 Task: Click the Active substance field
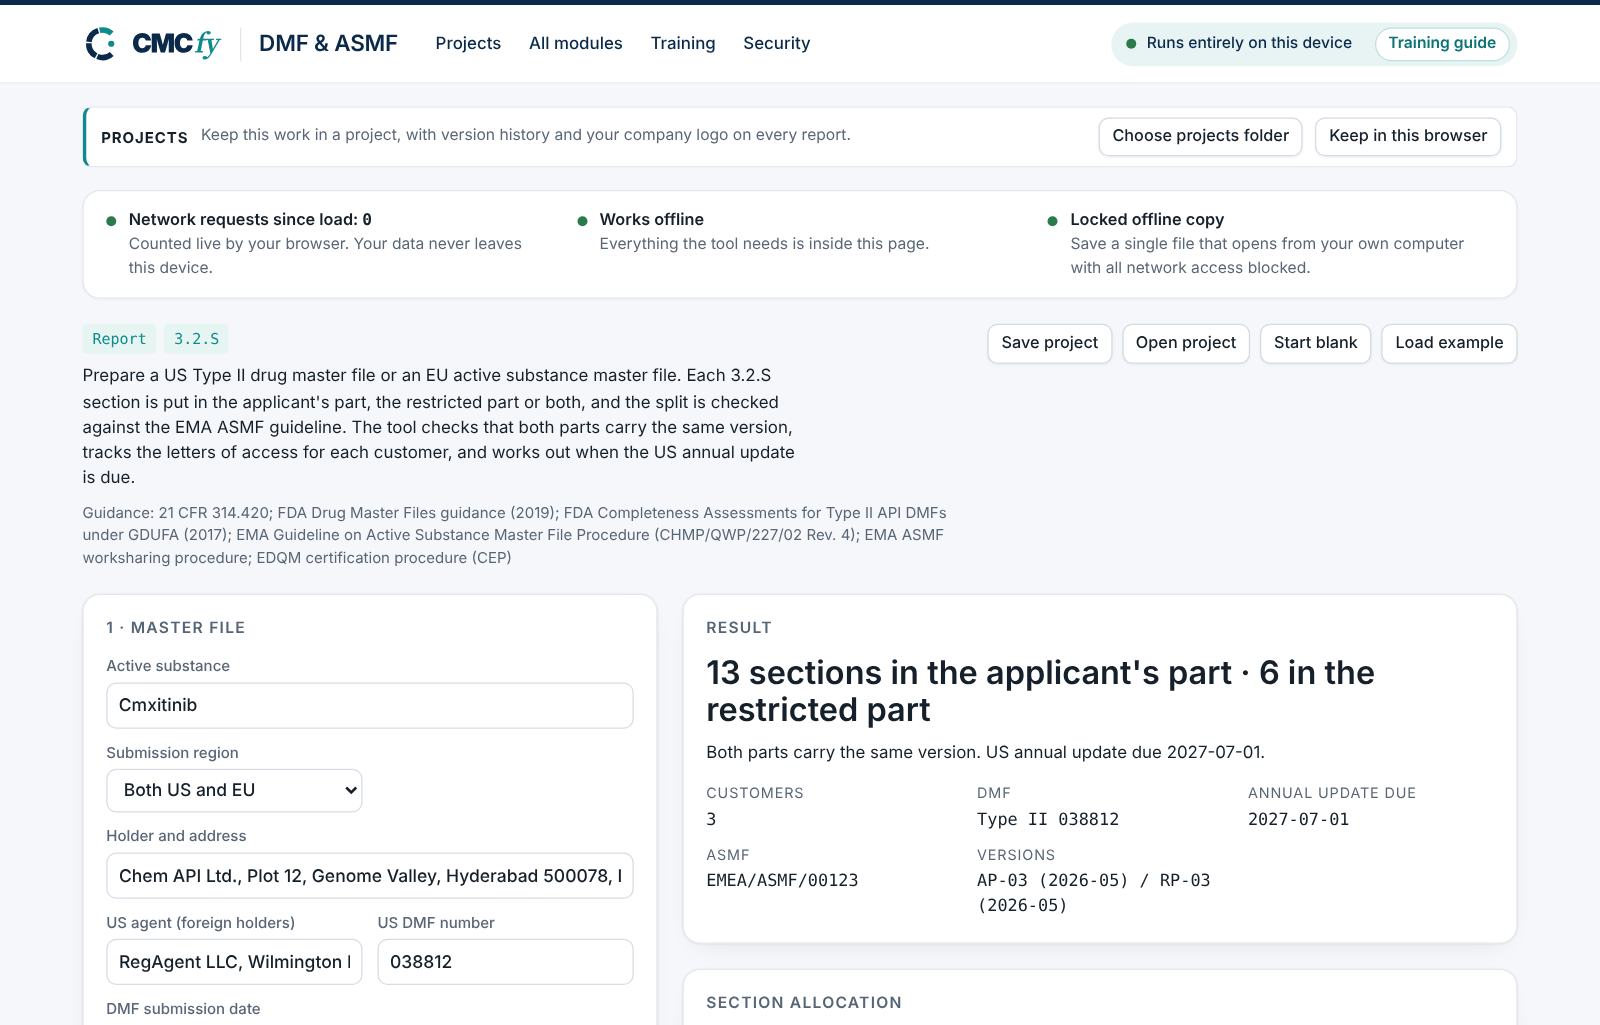(x=369, y=705)
